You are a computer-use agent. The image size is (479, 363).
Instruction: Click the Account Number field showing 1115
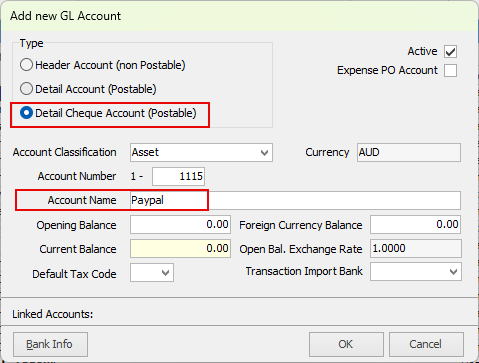pyautogui.click(x=179, y=176)
